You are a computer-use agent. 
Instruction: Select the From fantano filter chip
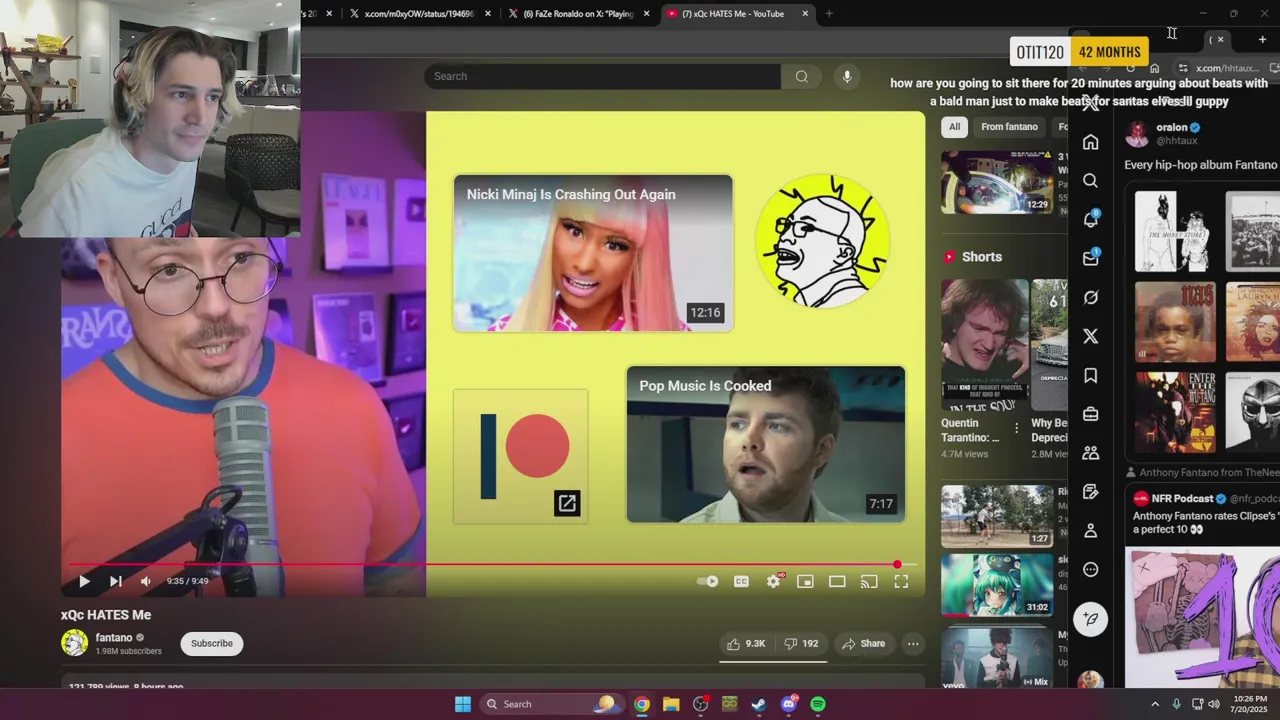(1009, 126)
